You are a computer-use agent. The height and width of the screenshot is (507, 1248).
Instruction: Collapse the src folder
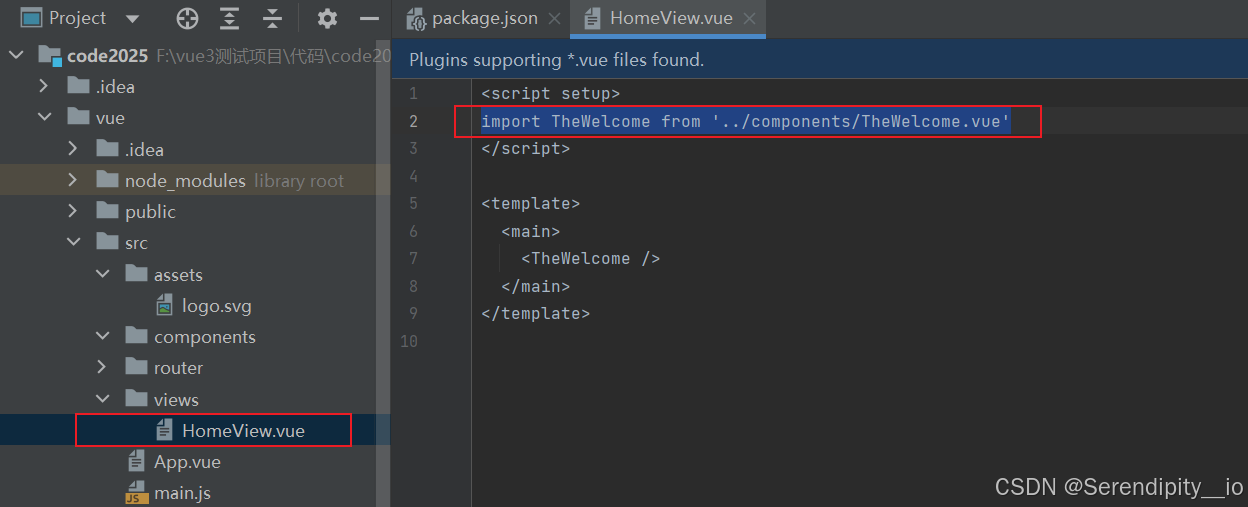coord(72,242)
